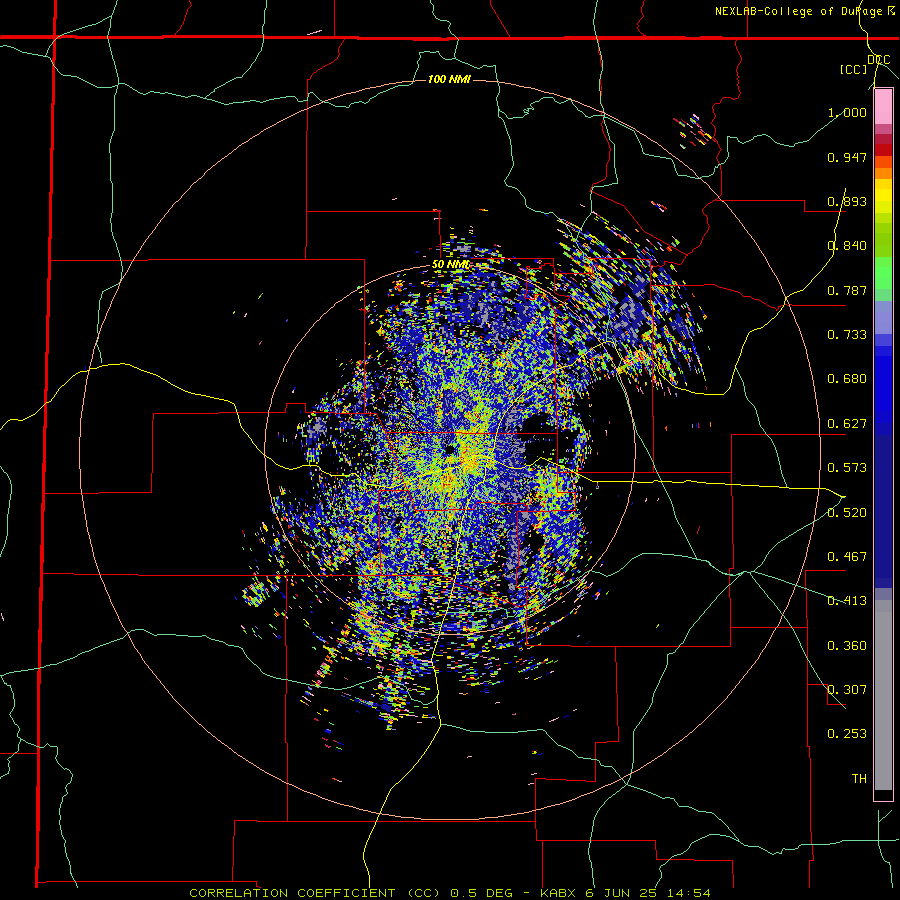Screen dimensions: 900x900
Task: Click the 0.787 legend value
Action: pyautogui.click(x=847, y=290)
